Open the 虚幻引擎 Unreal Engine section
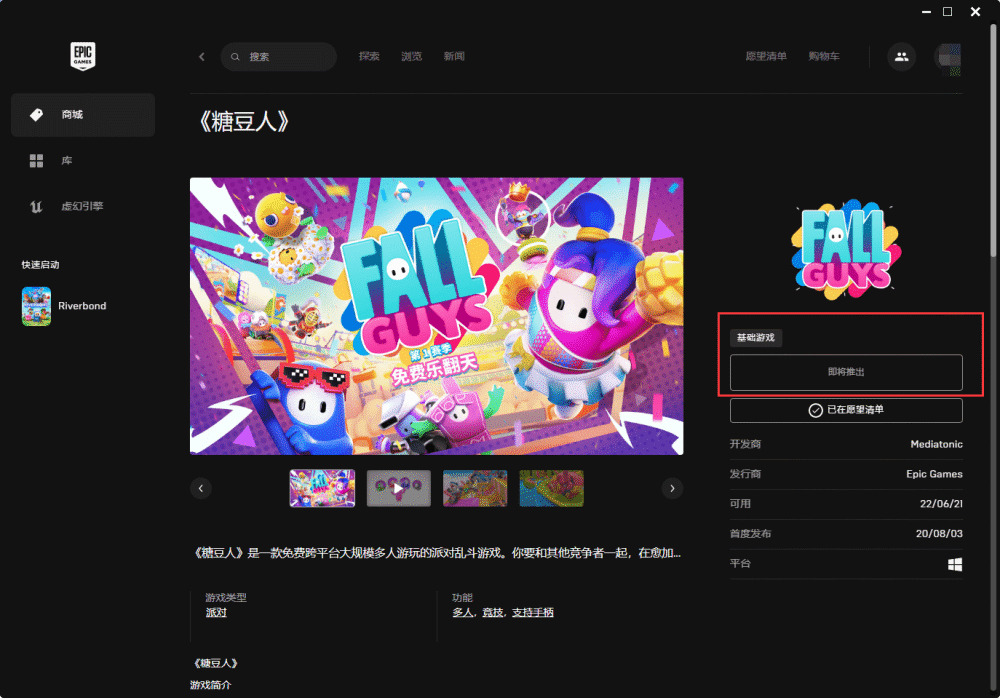The height and width of the screenshot is (698, 1000). (83, 206)
